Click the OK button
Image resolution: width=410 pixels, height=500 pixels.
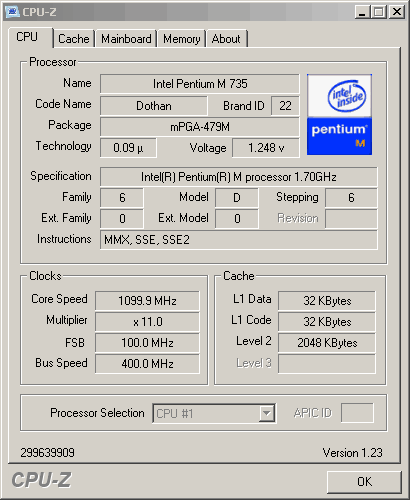click(x=364, y=482)
